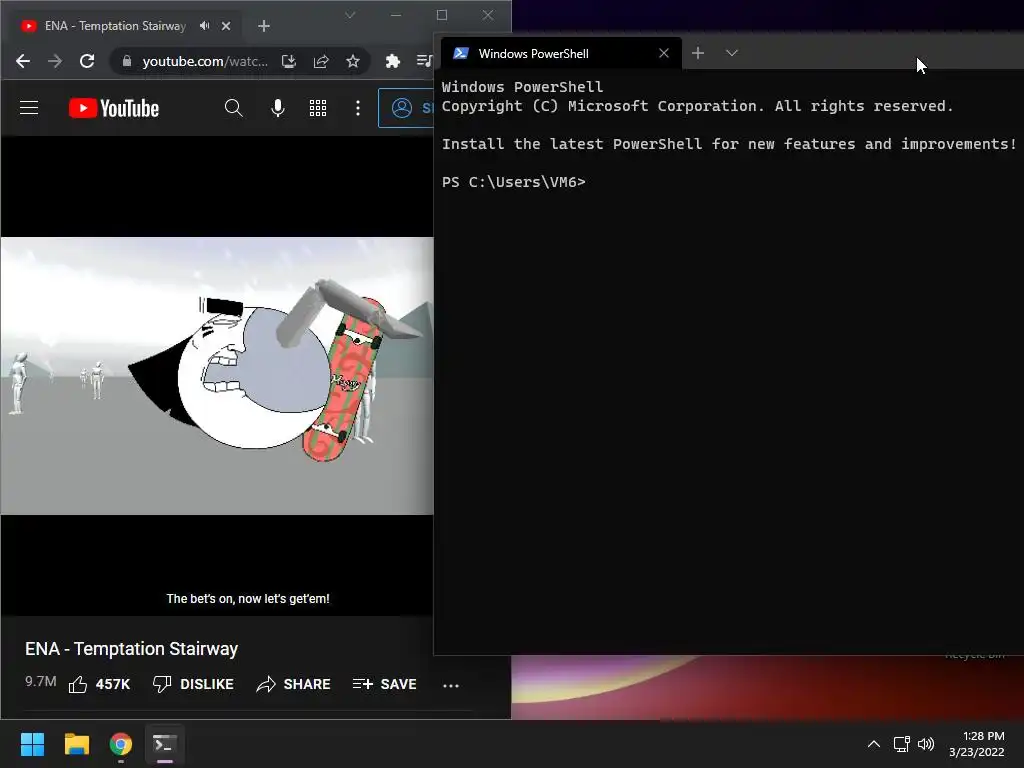Click Chrome icon in the taskbar
Viewport: 1024px width, 768px height.
121,744
